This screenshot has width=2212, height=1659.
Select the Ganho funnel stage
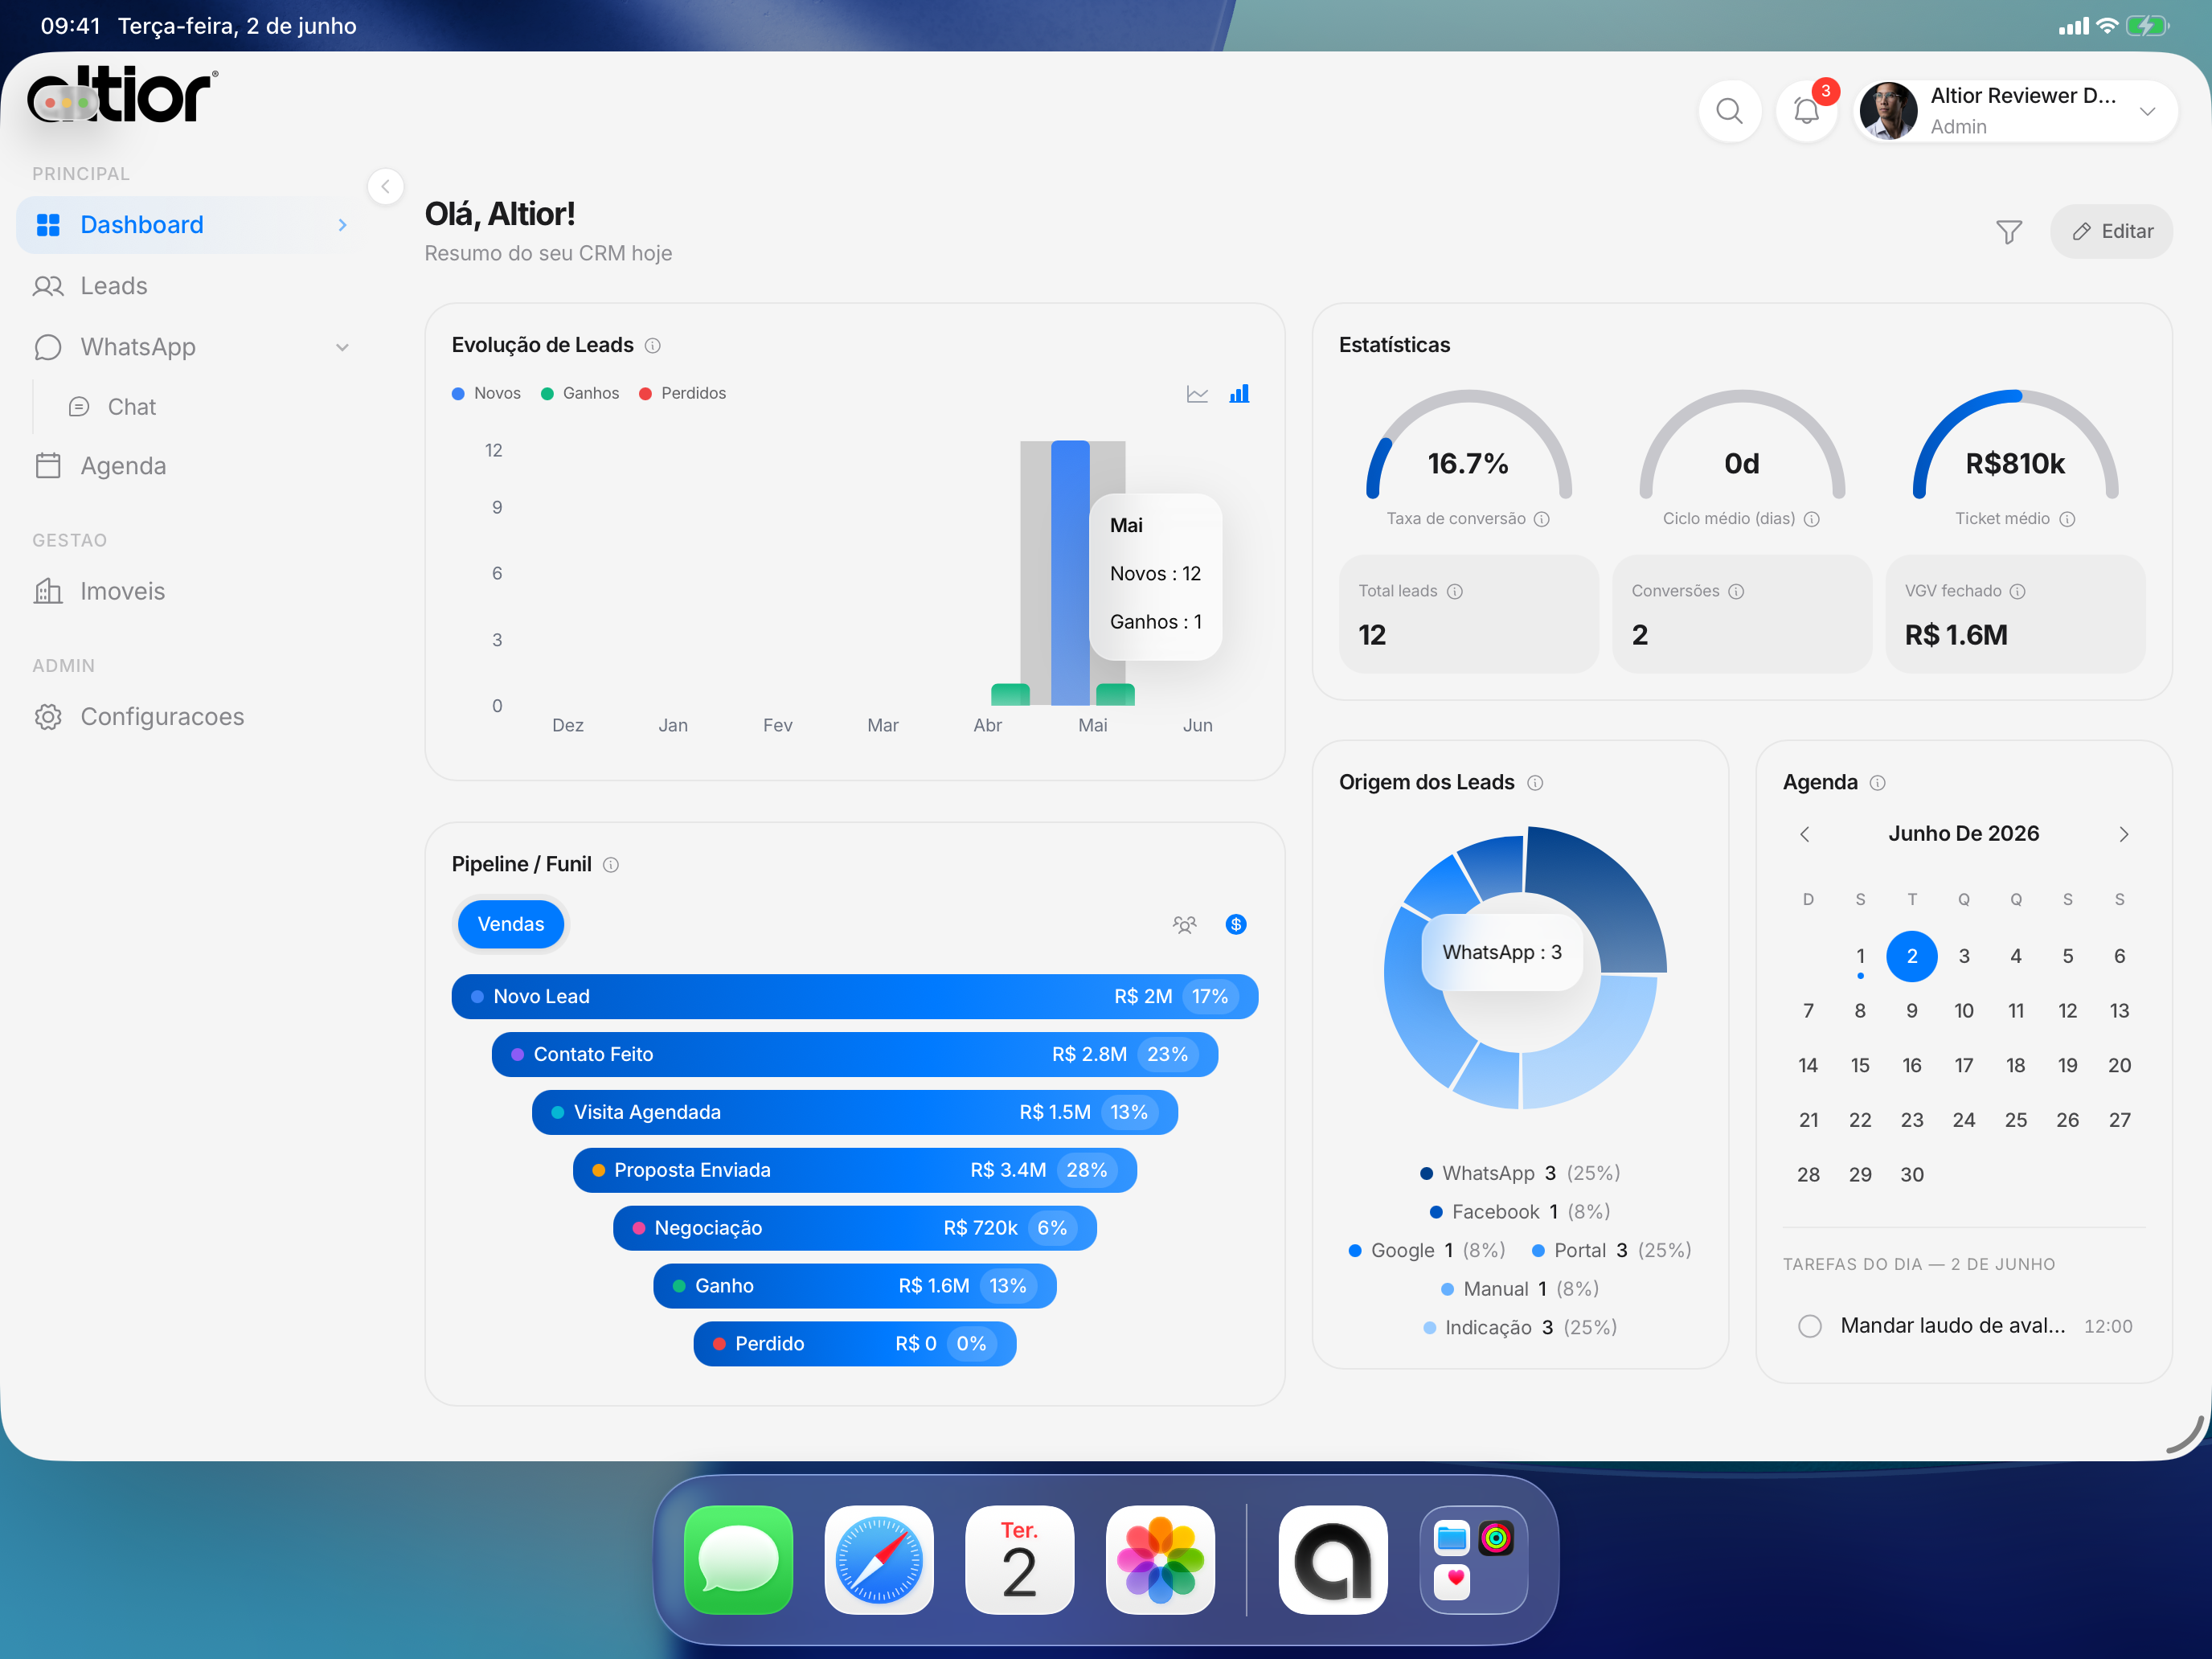coord(855,1286)
